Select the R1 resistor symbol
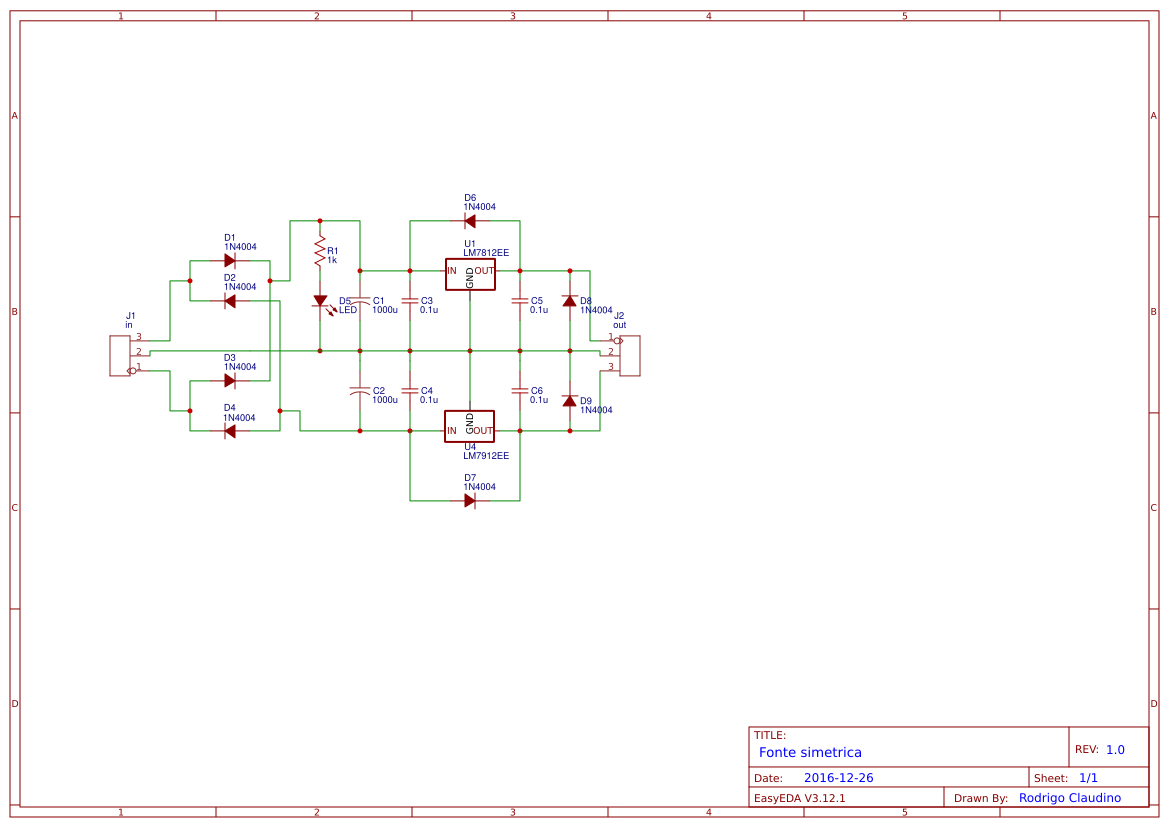The width and height of the screenshot is (1169, 827). coord(321,252)
